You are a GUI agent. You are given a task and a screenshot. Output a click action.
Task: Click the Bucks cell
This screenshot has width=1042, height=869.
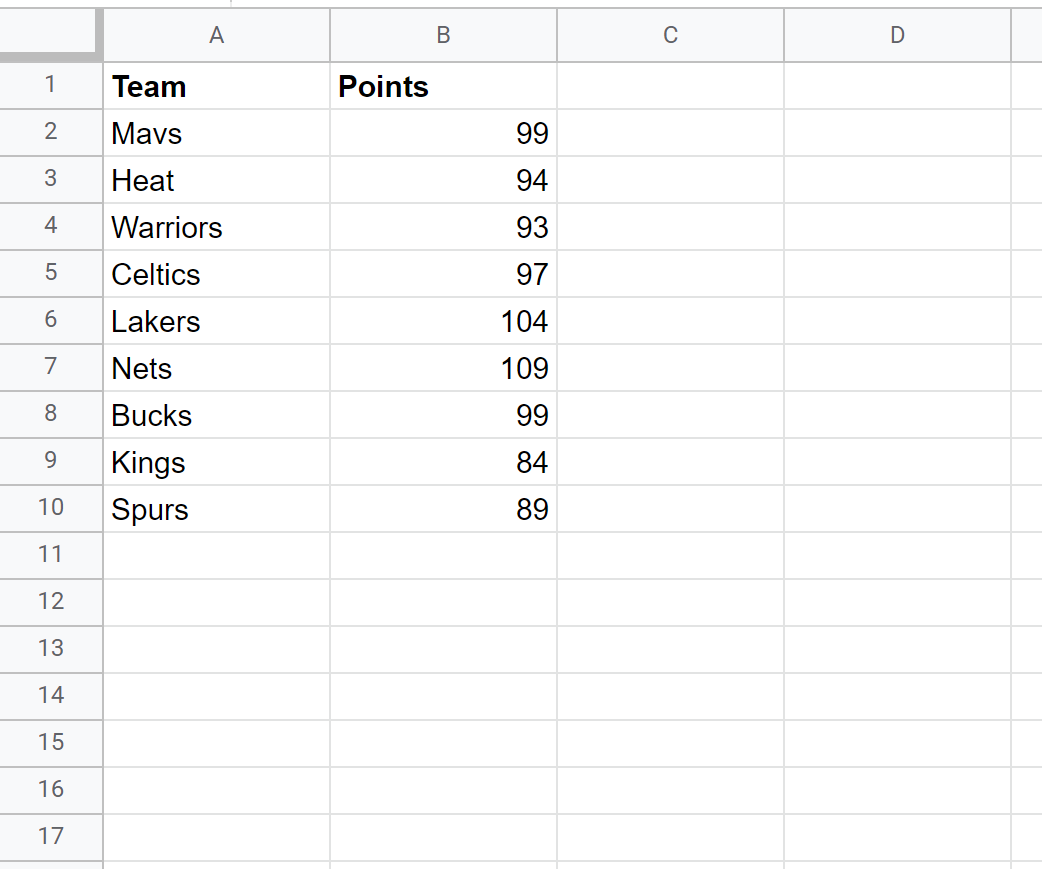click(216, 415)
